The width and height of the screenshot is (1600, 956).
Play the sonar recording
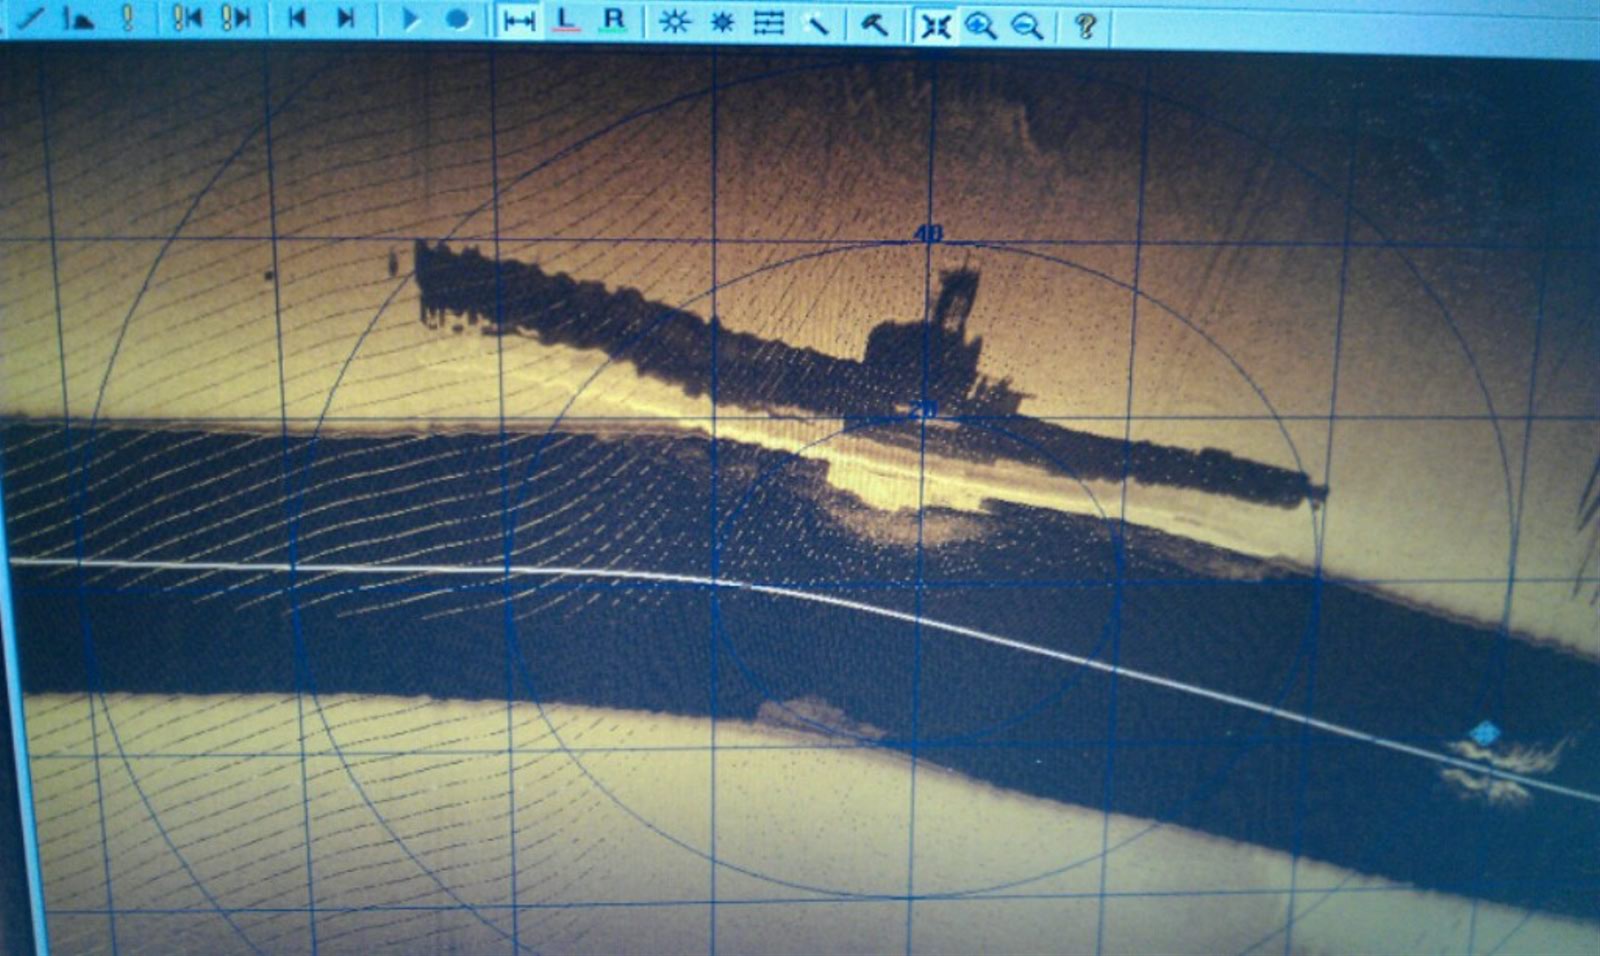point(410,20)
